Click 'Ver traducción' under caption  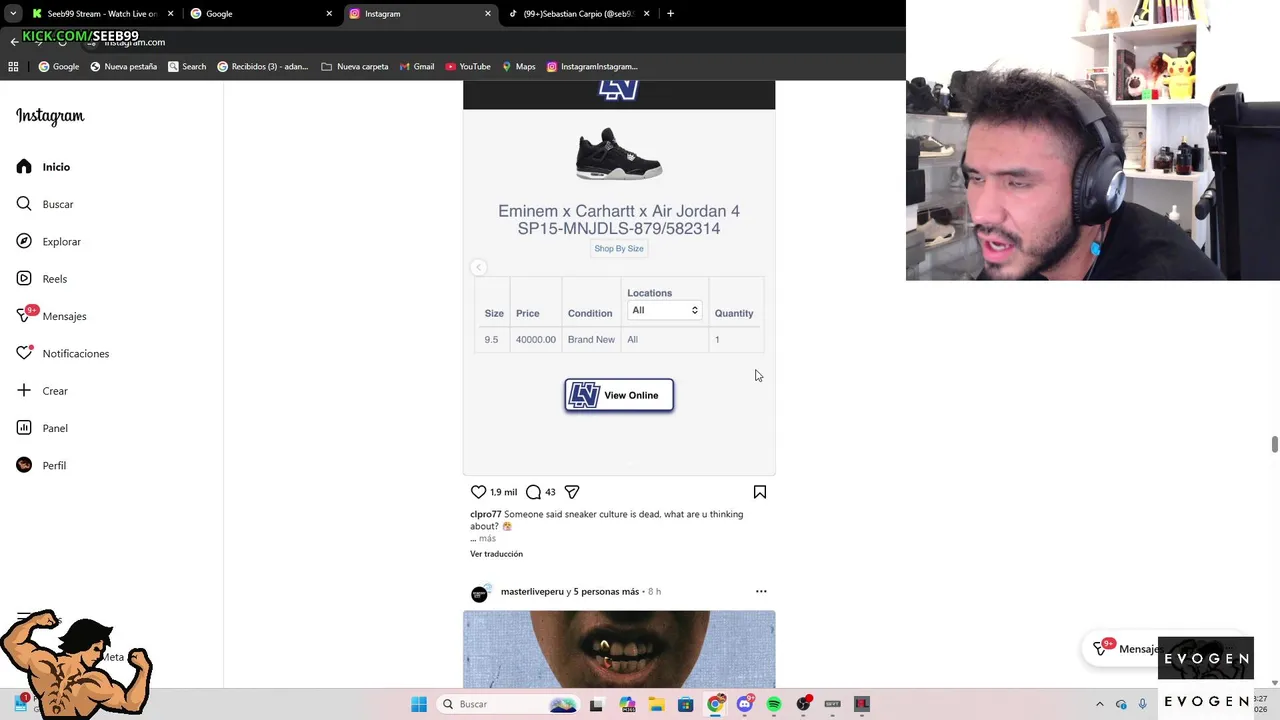pyautogui.click(x=496, y=554)
